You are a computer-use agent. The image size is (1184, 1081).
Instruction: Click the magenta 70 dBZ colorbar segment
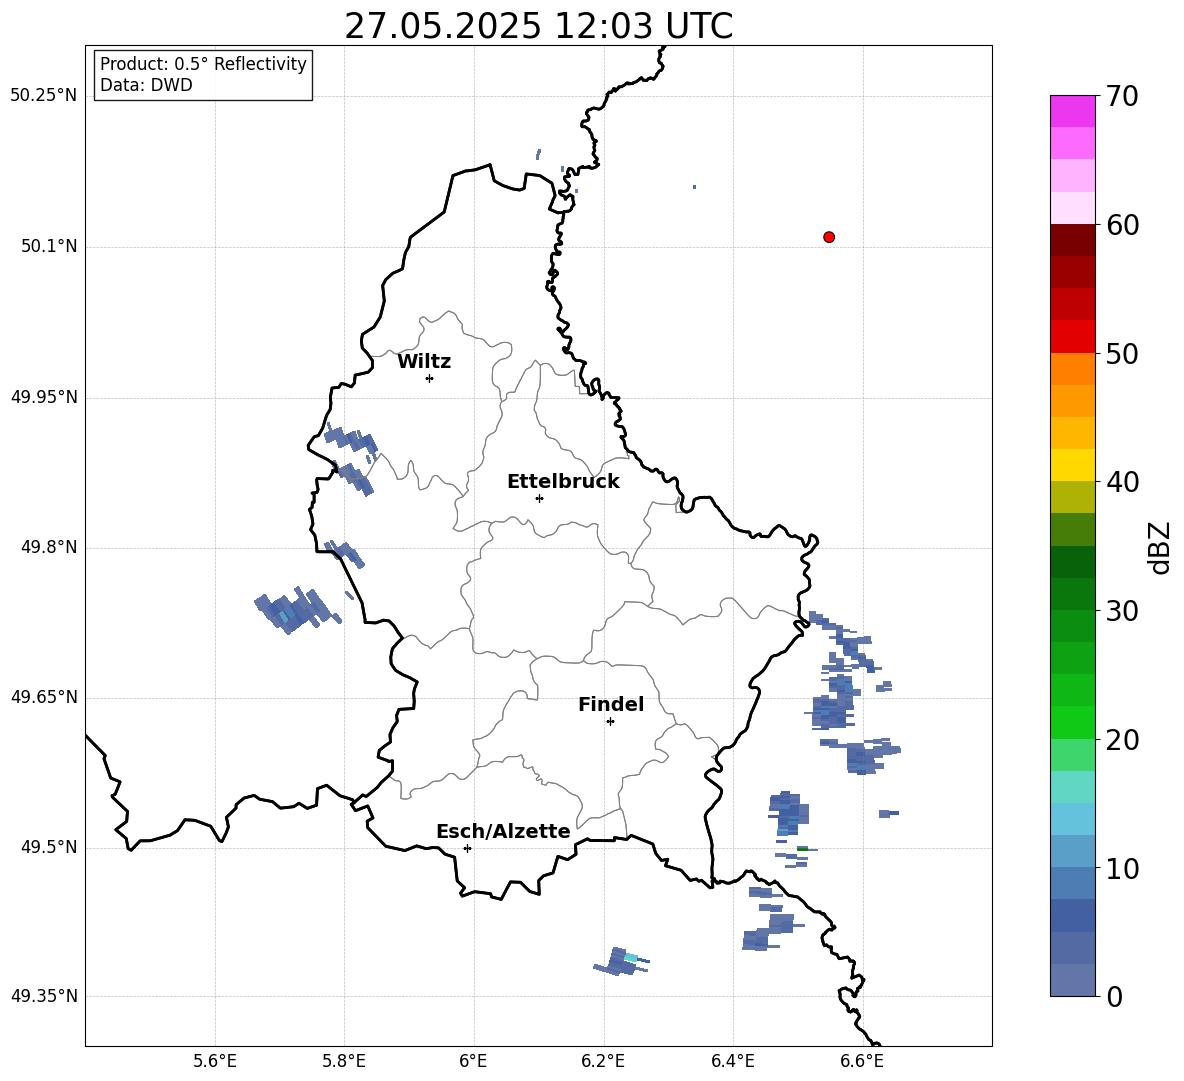pyautogui.click(x=1072, y=111)
